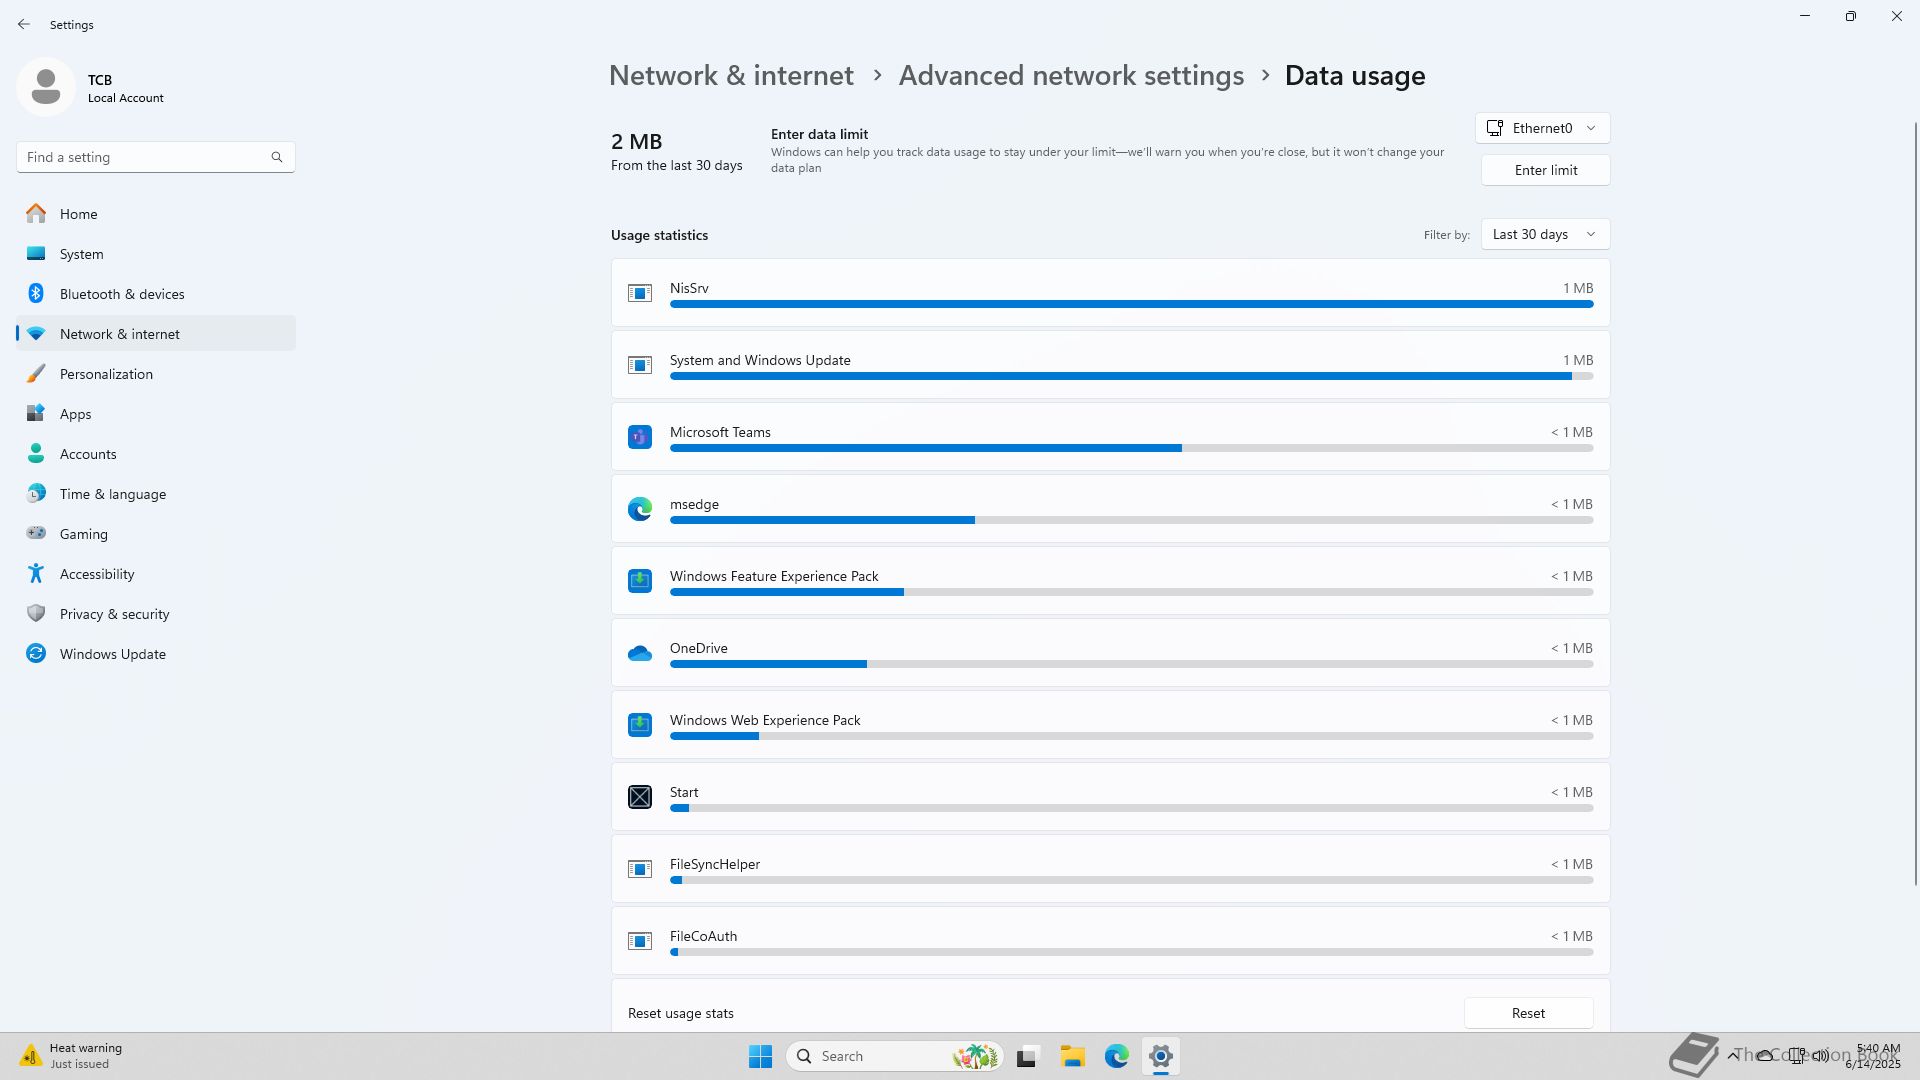Click the Microsoft Teams app icon
Image resolution: width=1920 pixels, height=1080 pixels.
pos(639,437)
